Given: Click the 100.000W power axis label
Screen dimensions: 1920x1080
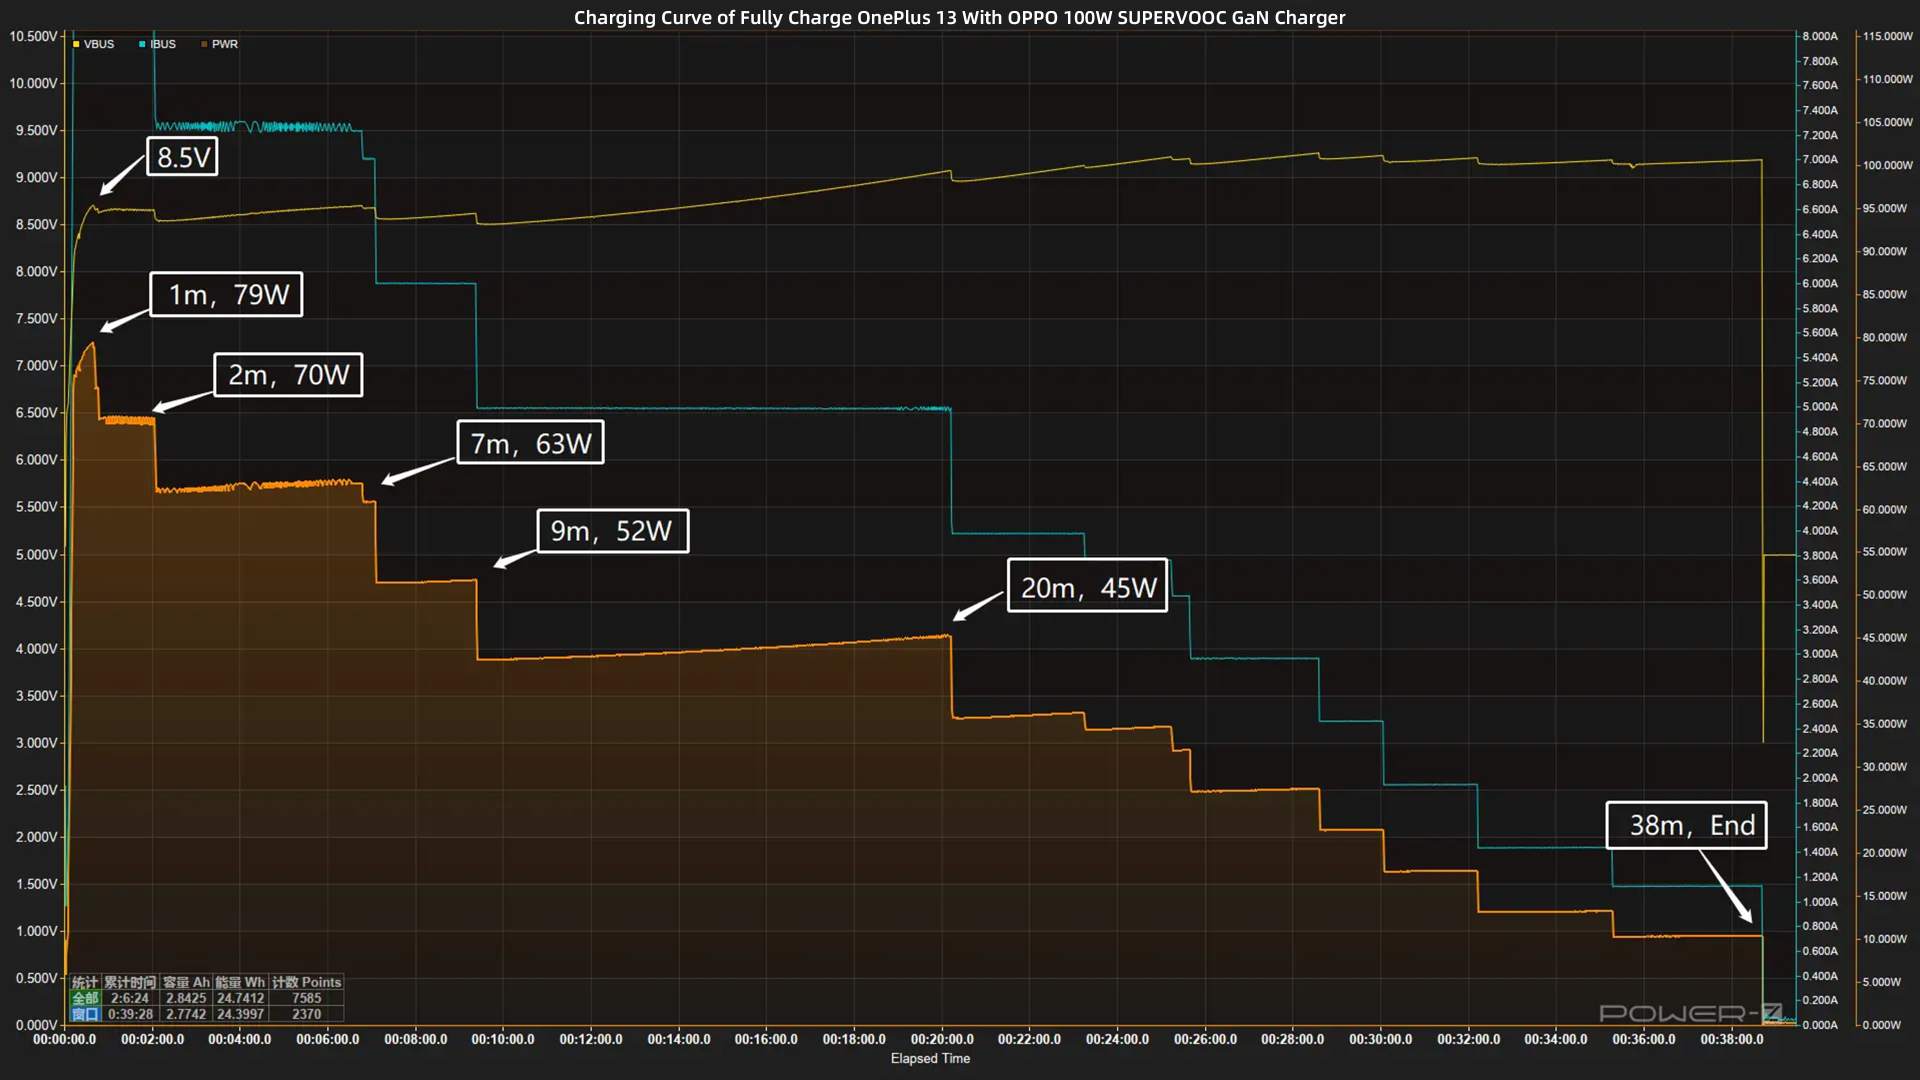Looking at the screenshot, I should click(1888, 165).
